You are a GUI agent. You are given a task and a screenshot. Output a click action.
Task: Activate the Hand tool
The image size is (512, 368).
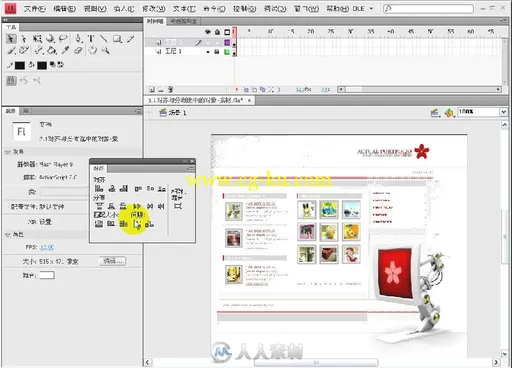(93, 51)
